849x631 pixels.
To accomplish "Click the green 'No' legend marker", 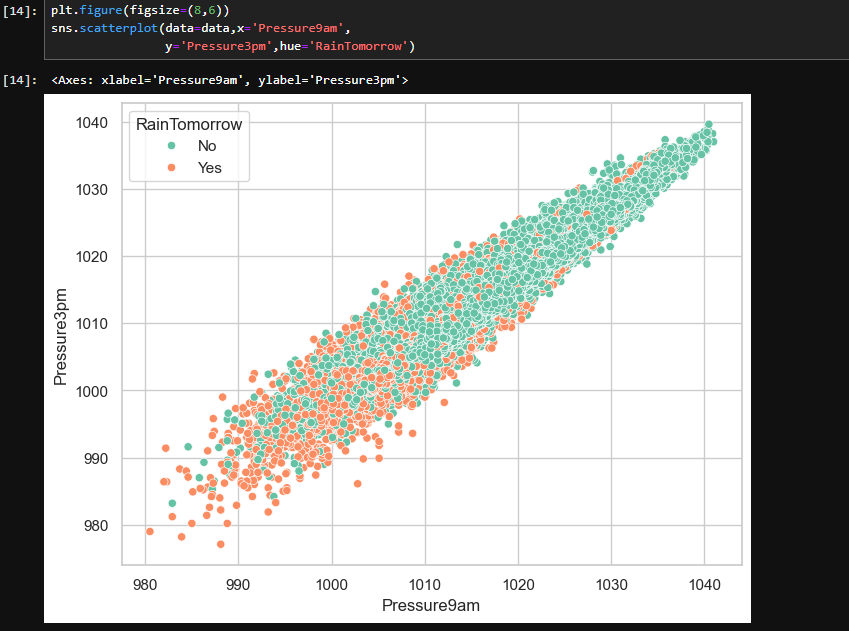I will (172, 146).
